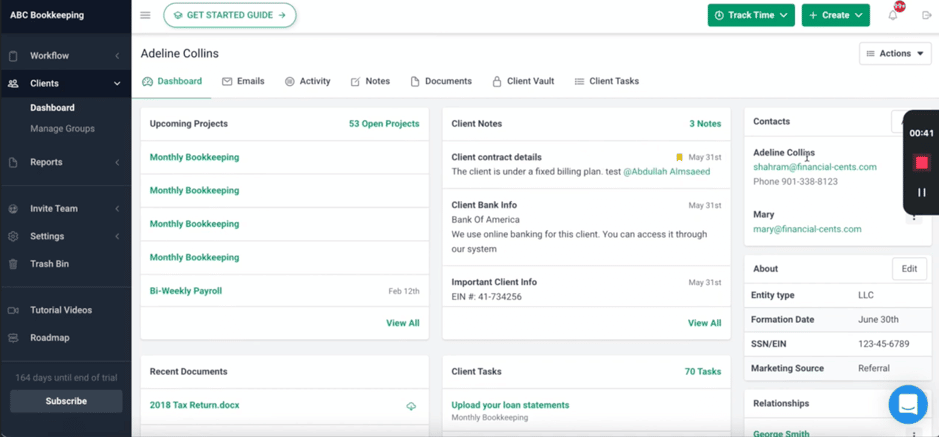Open the Create dropdown menu
Image resolution: width=939 pixels, height=437 pixels.
[x=835, y=16]
